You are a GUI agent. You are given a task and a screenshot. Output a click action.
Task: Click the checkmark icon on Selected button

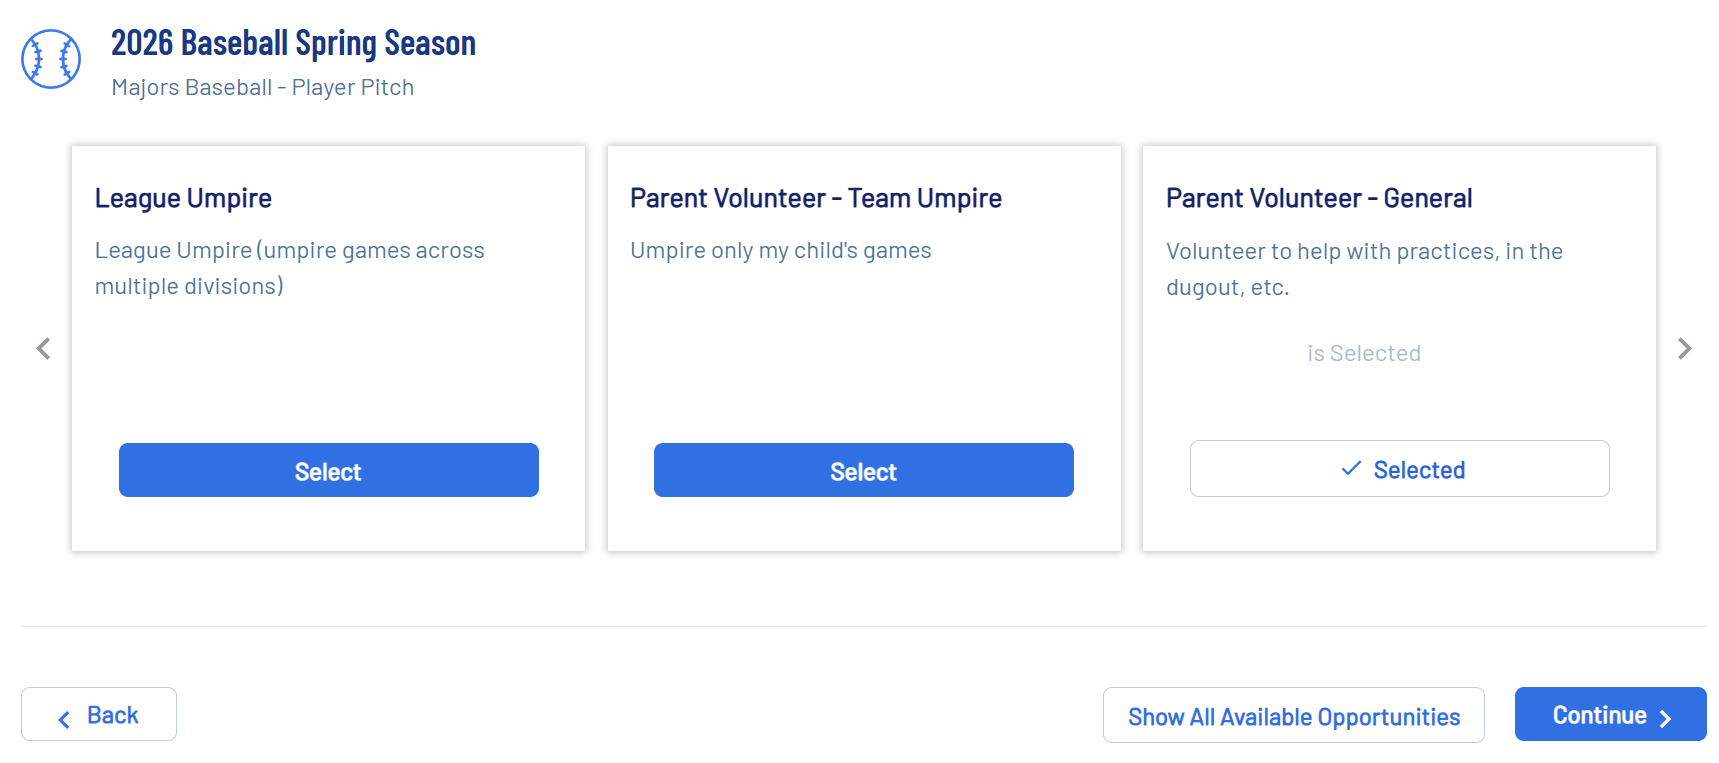1351,468
